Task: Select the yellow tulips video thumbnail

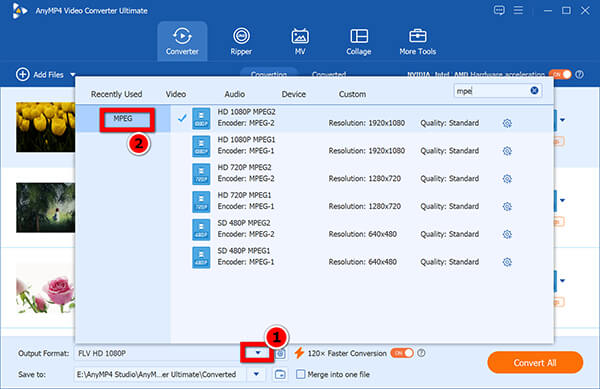Action: [46, 127]
